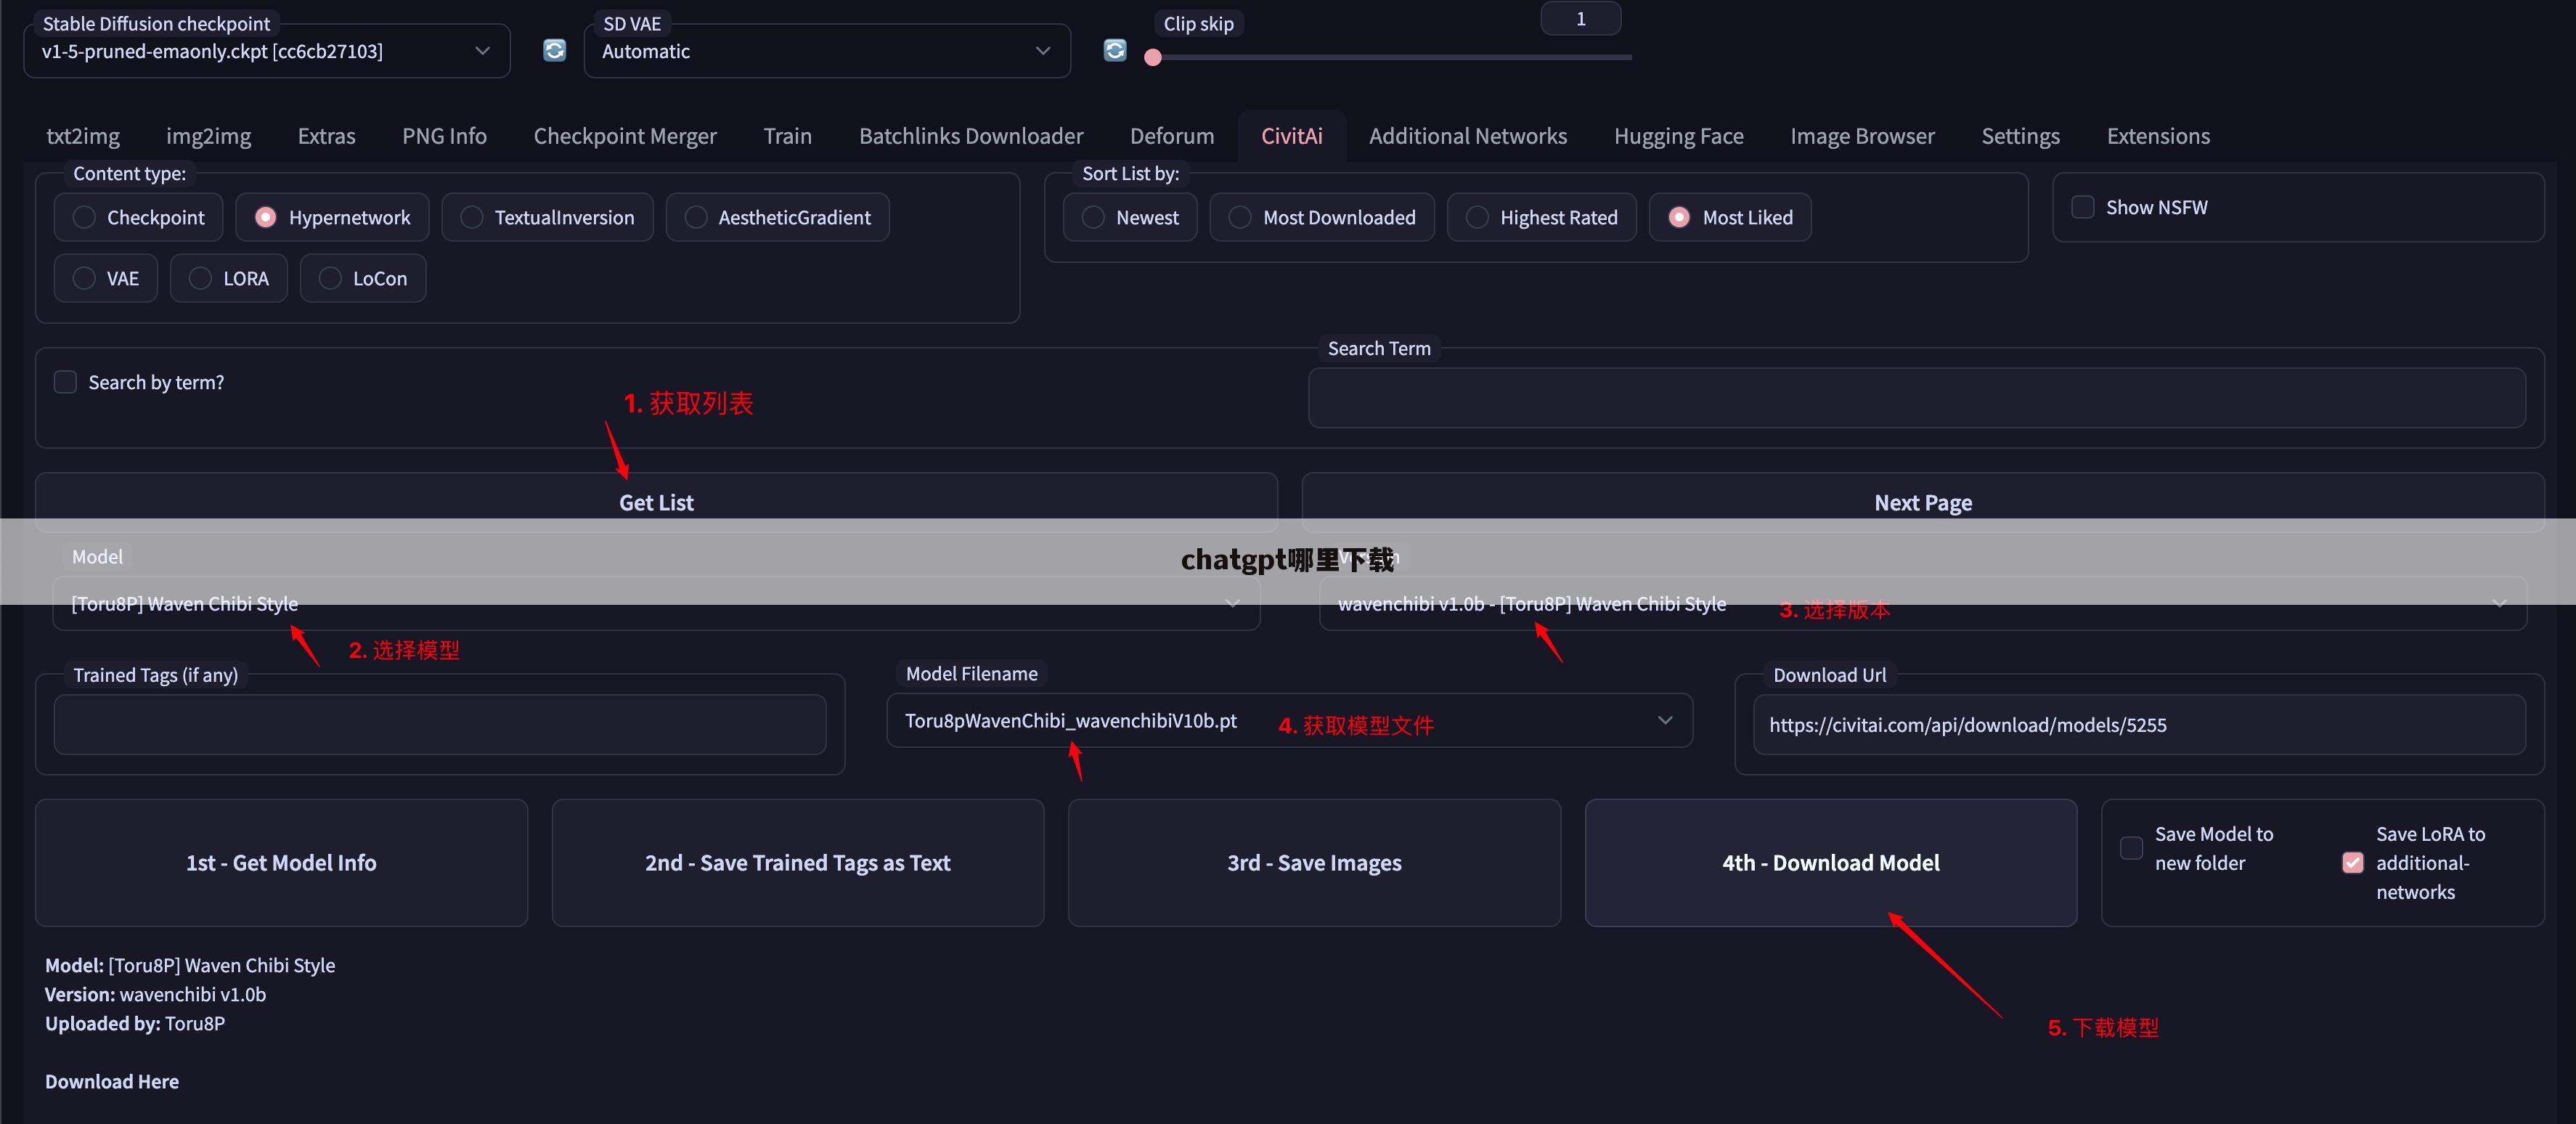Screen dimensions: 2576x1124
Task: Expand the Model dropdown
Action: pyautogui.click(x=656, y=603)
